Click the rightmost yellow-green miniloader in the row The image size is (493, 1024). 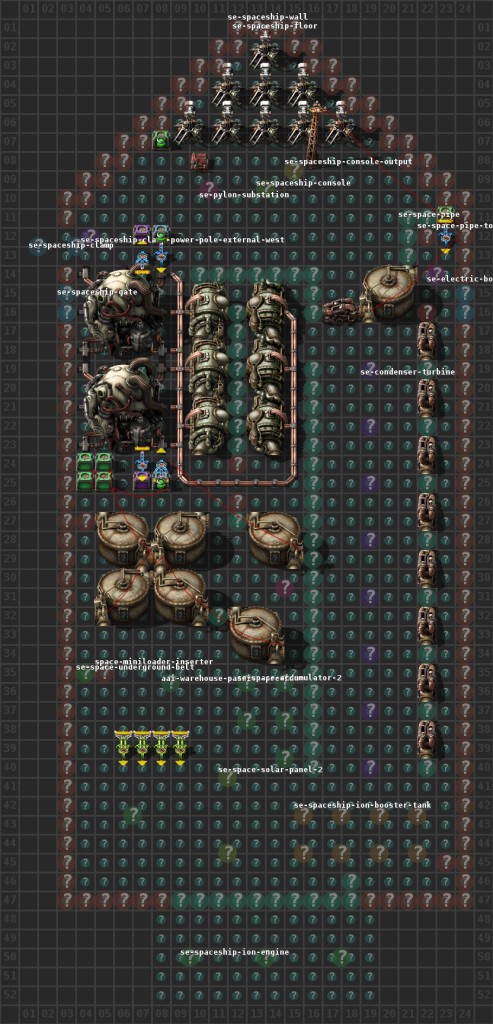[180, 746]
